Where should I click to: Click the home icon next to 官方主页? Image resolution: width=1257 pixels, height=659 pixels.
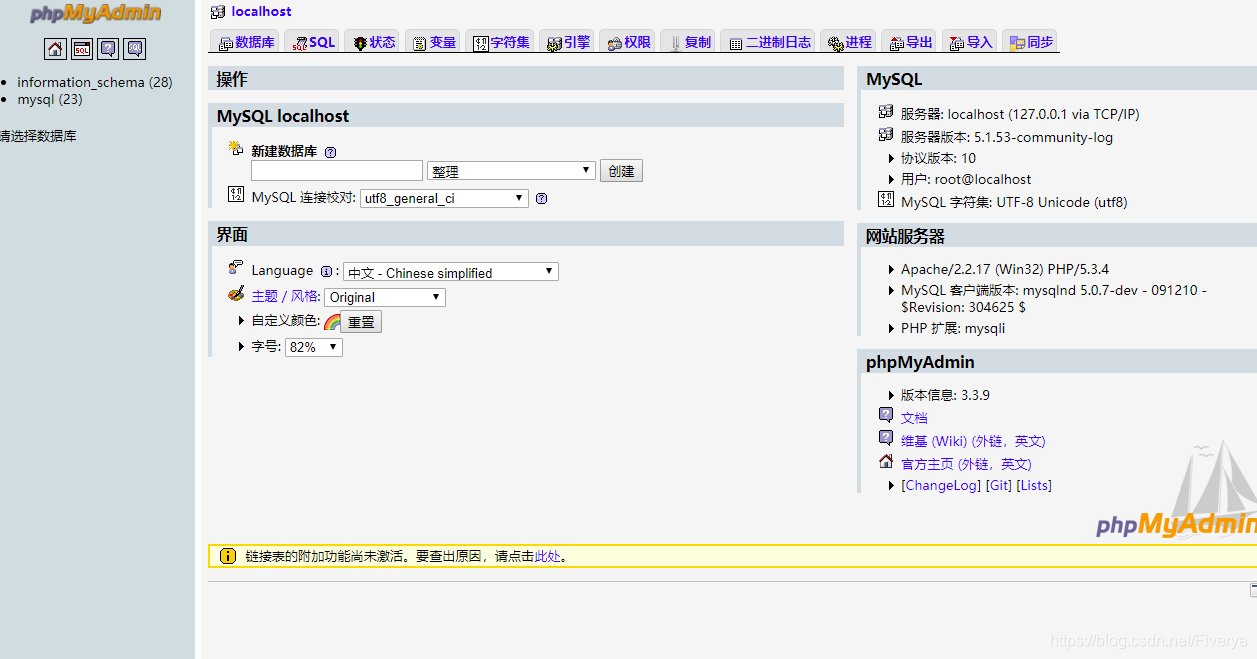point(886,461)
